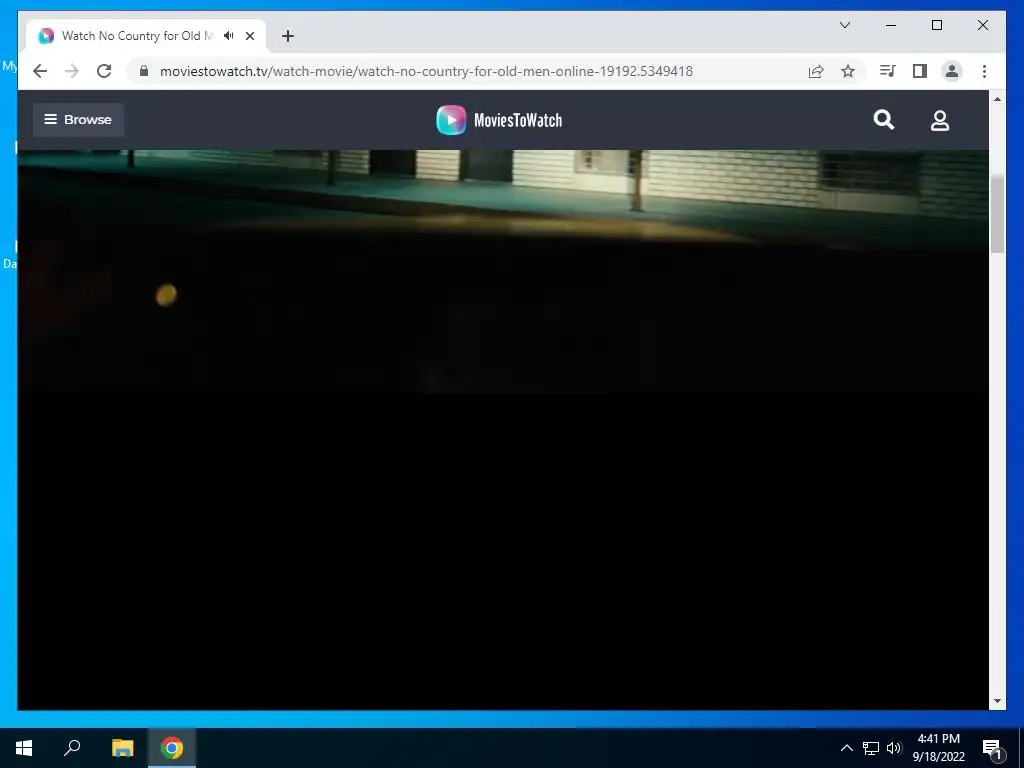
Task: Open the Windows Start menu
Action: [24, 748]
